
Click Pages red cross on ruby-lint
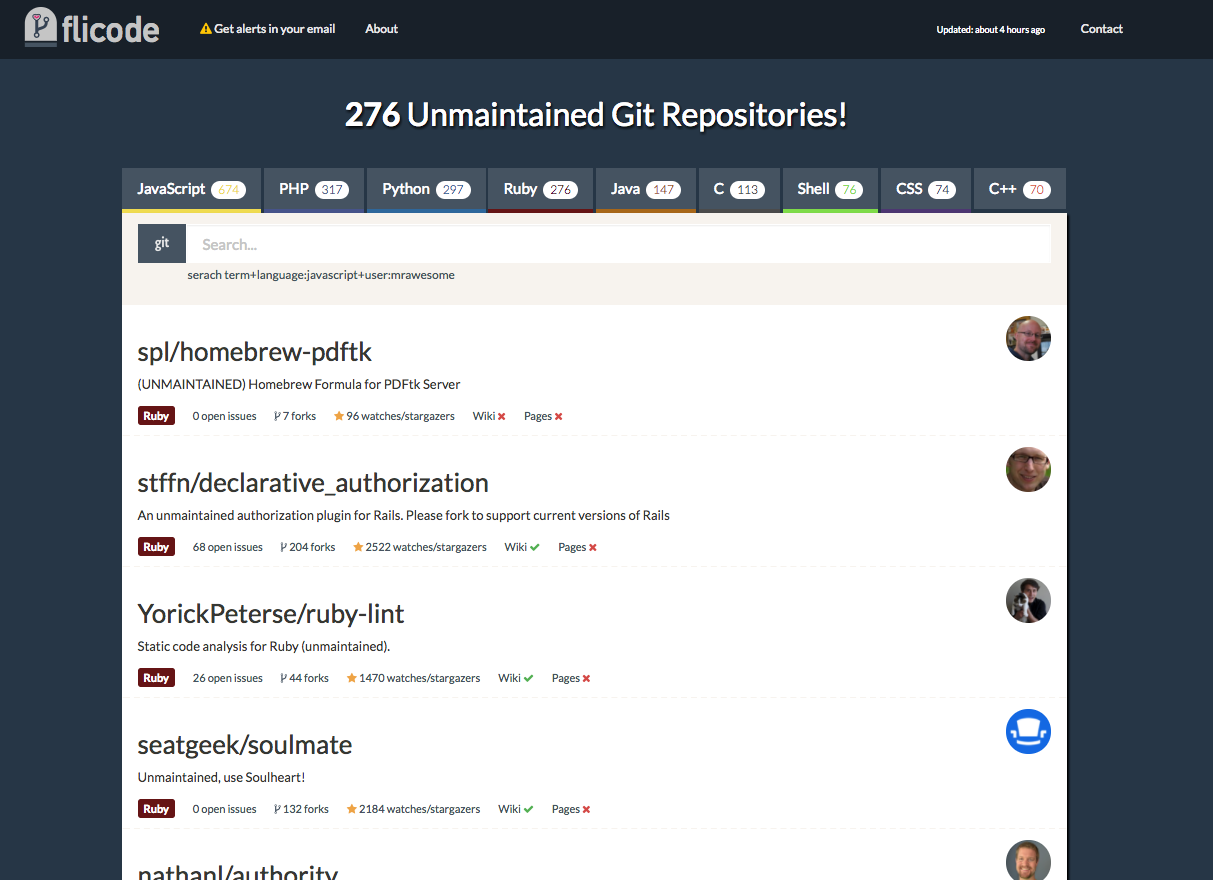586,678
